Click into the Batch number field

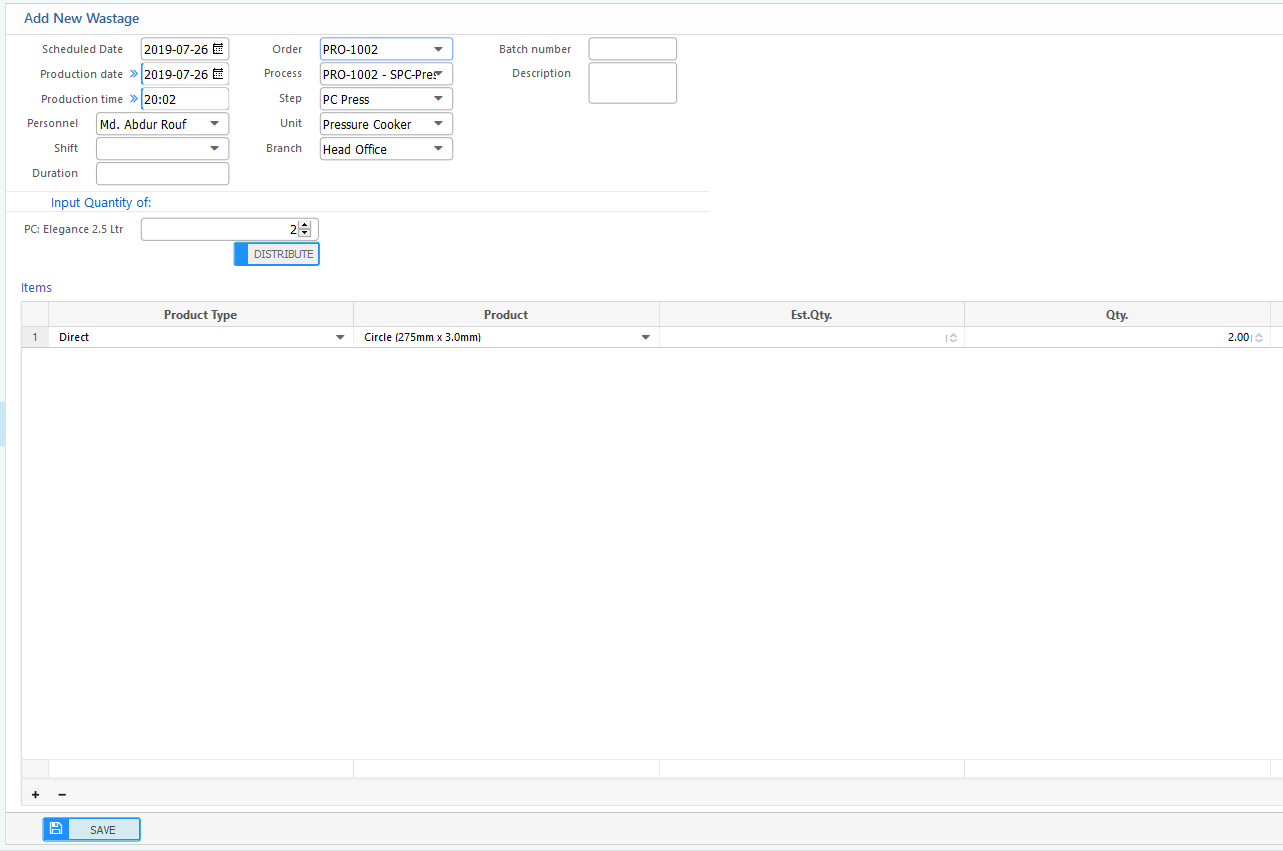point(632,49)
